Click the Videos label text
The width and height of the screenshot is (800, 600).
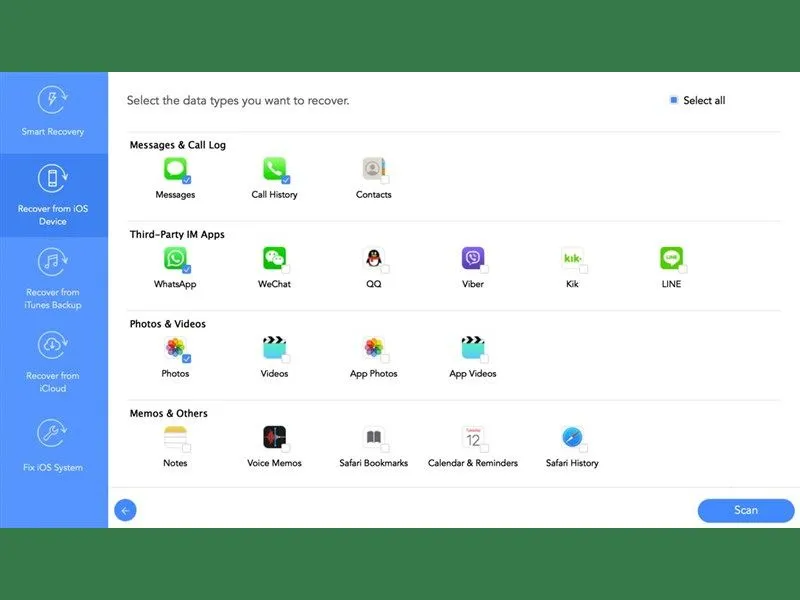point(274,373)
